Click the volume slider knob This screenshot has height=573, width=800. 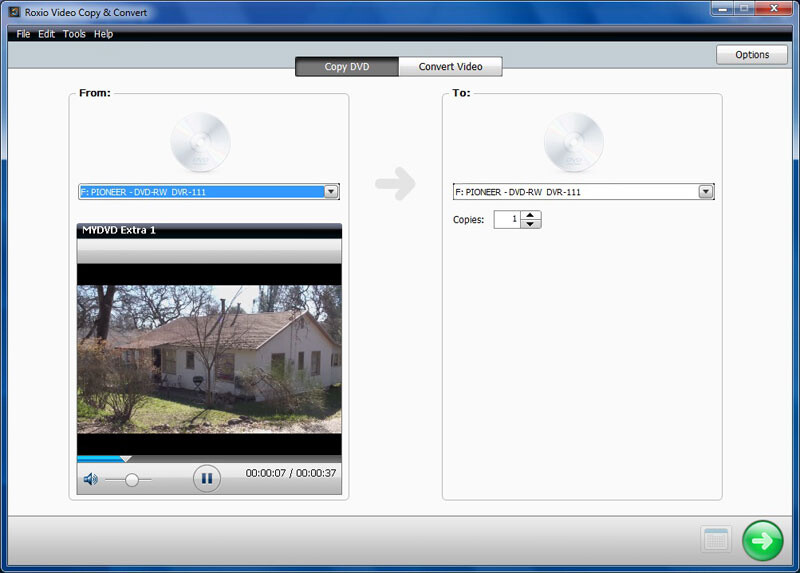132,480
